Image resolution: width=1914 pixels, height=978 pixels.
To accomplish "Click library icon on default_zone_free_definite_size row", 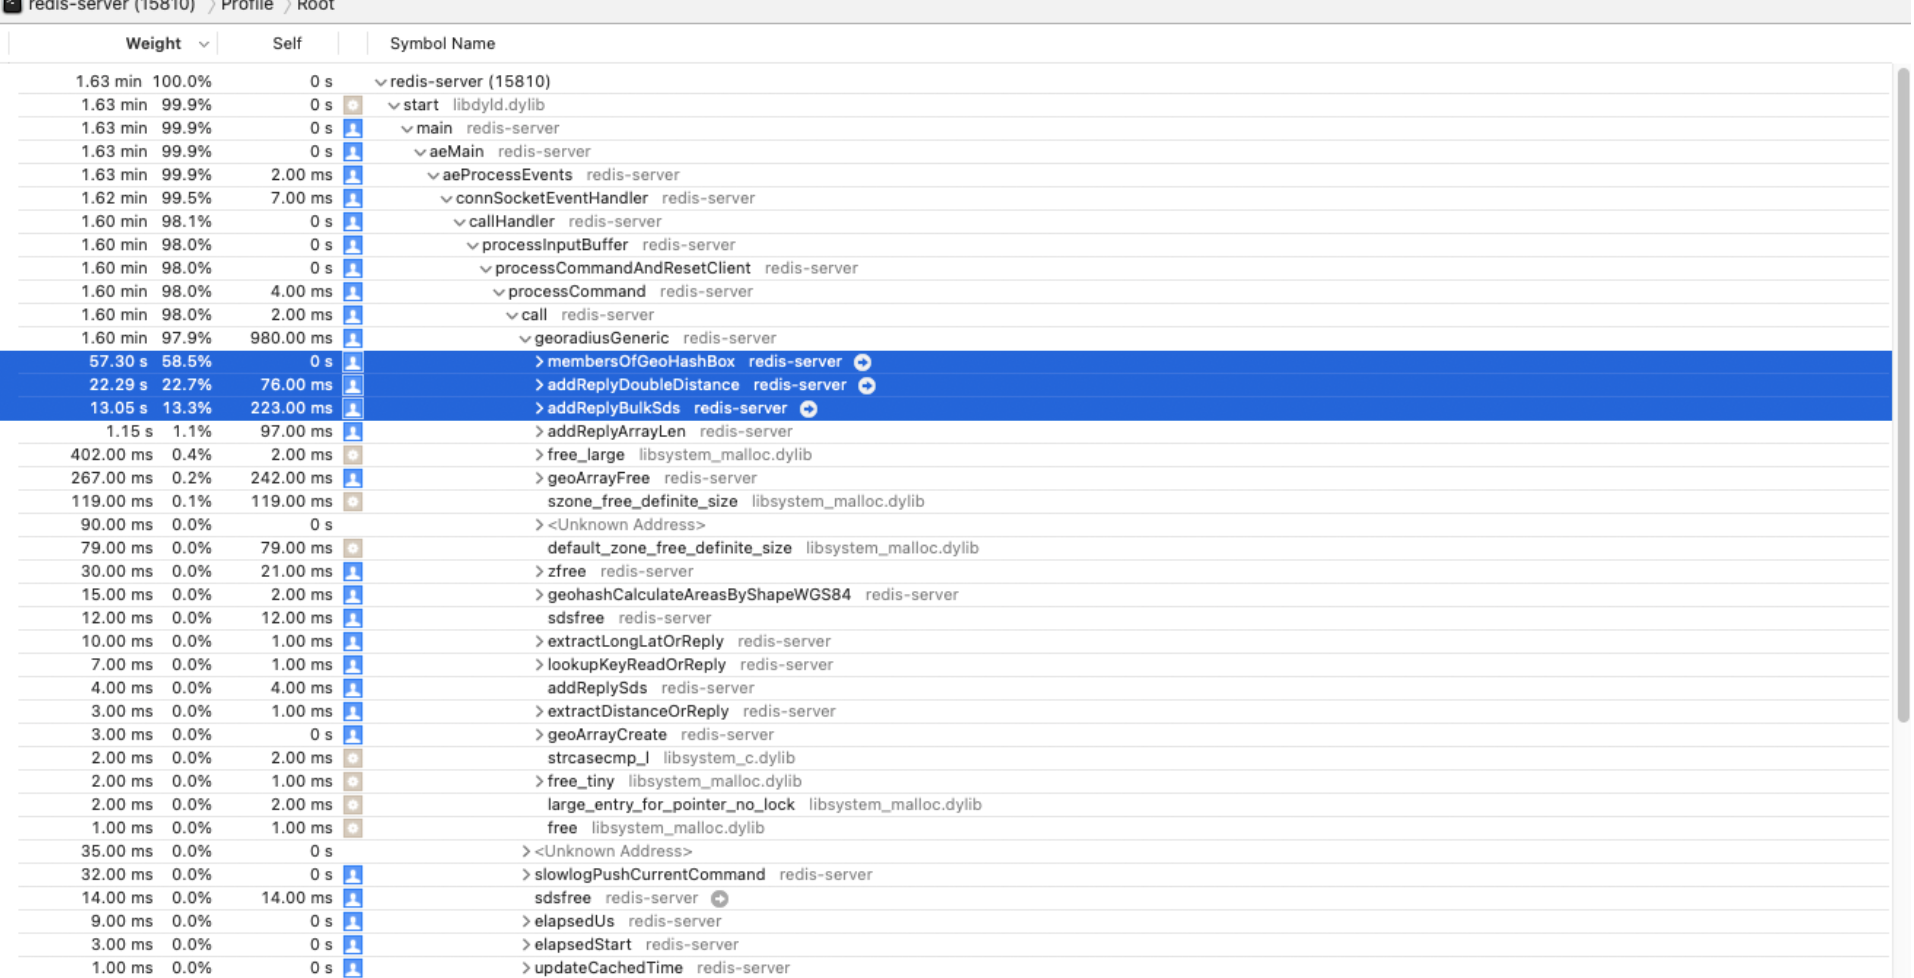I will pyautogui.click(x=353, y=548).
